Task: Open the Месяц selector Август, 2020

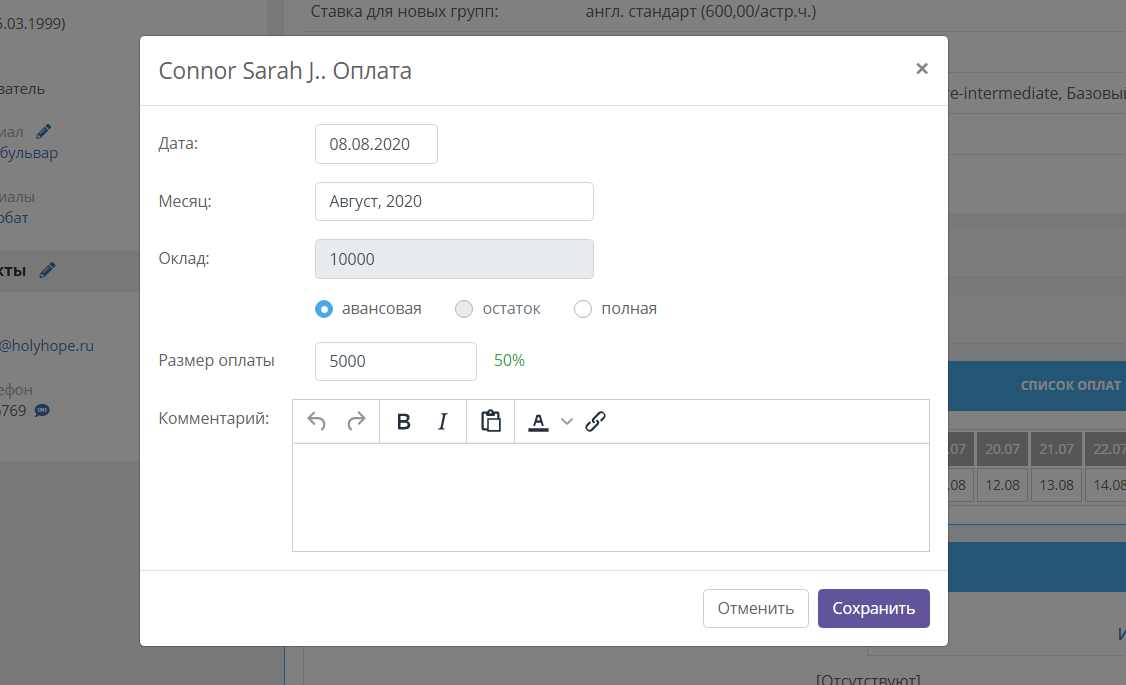Action: (x=455, y=202)
